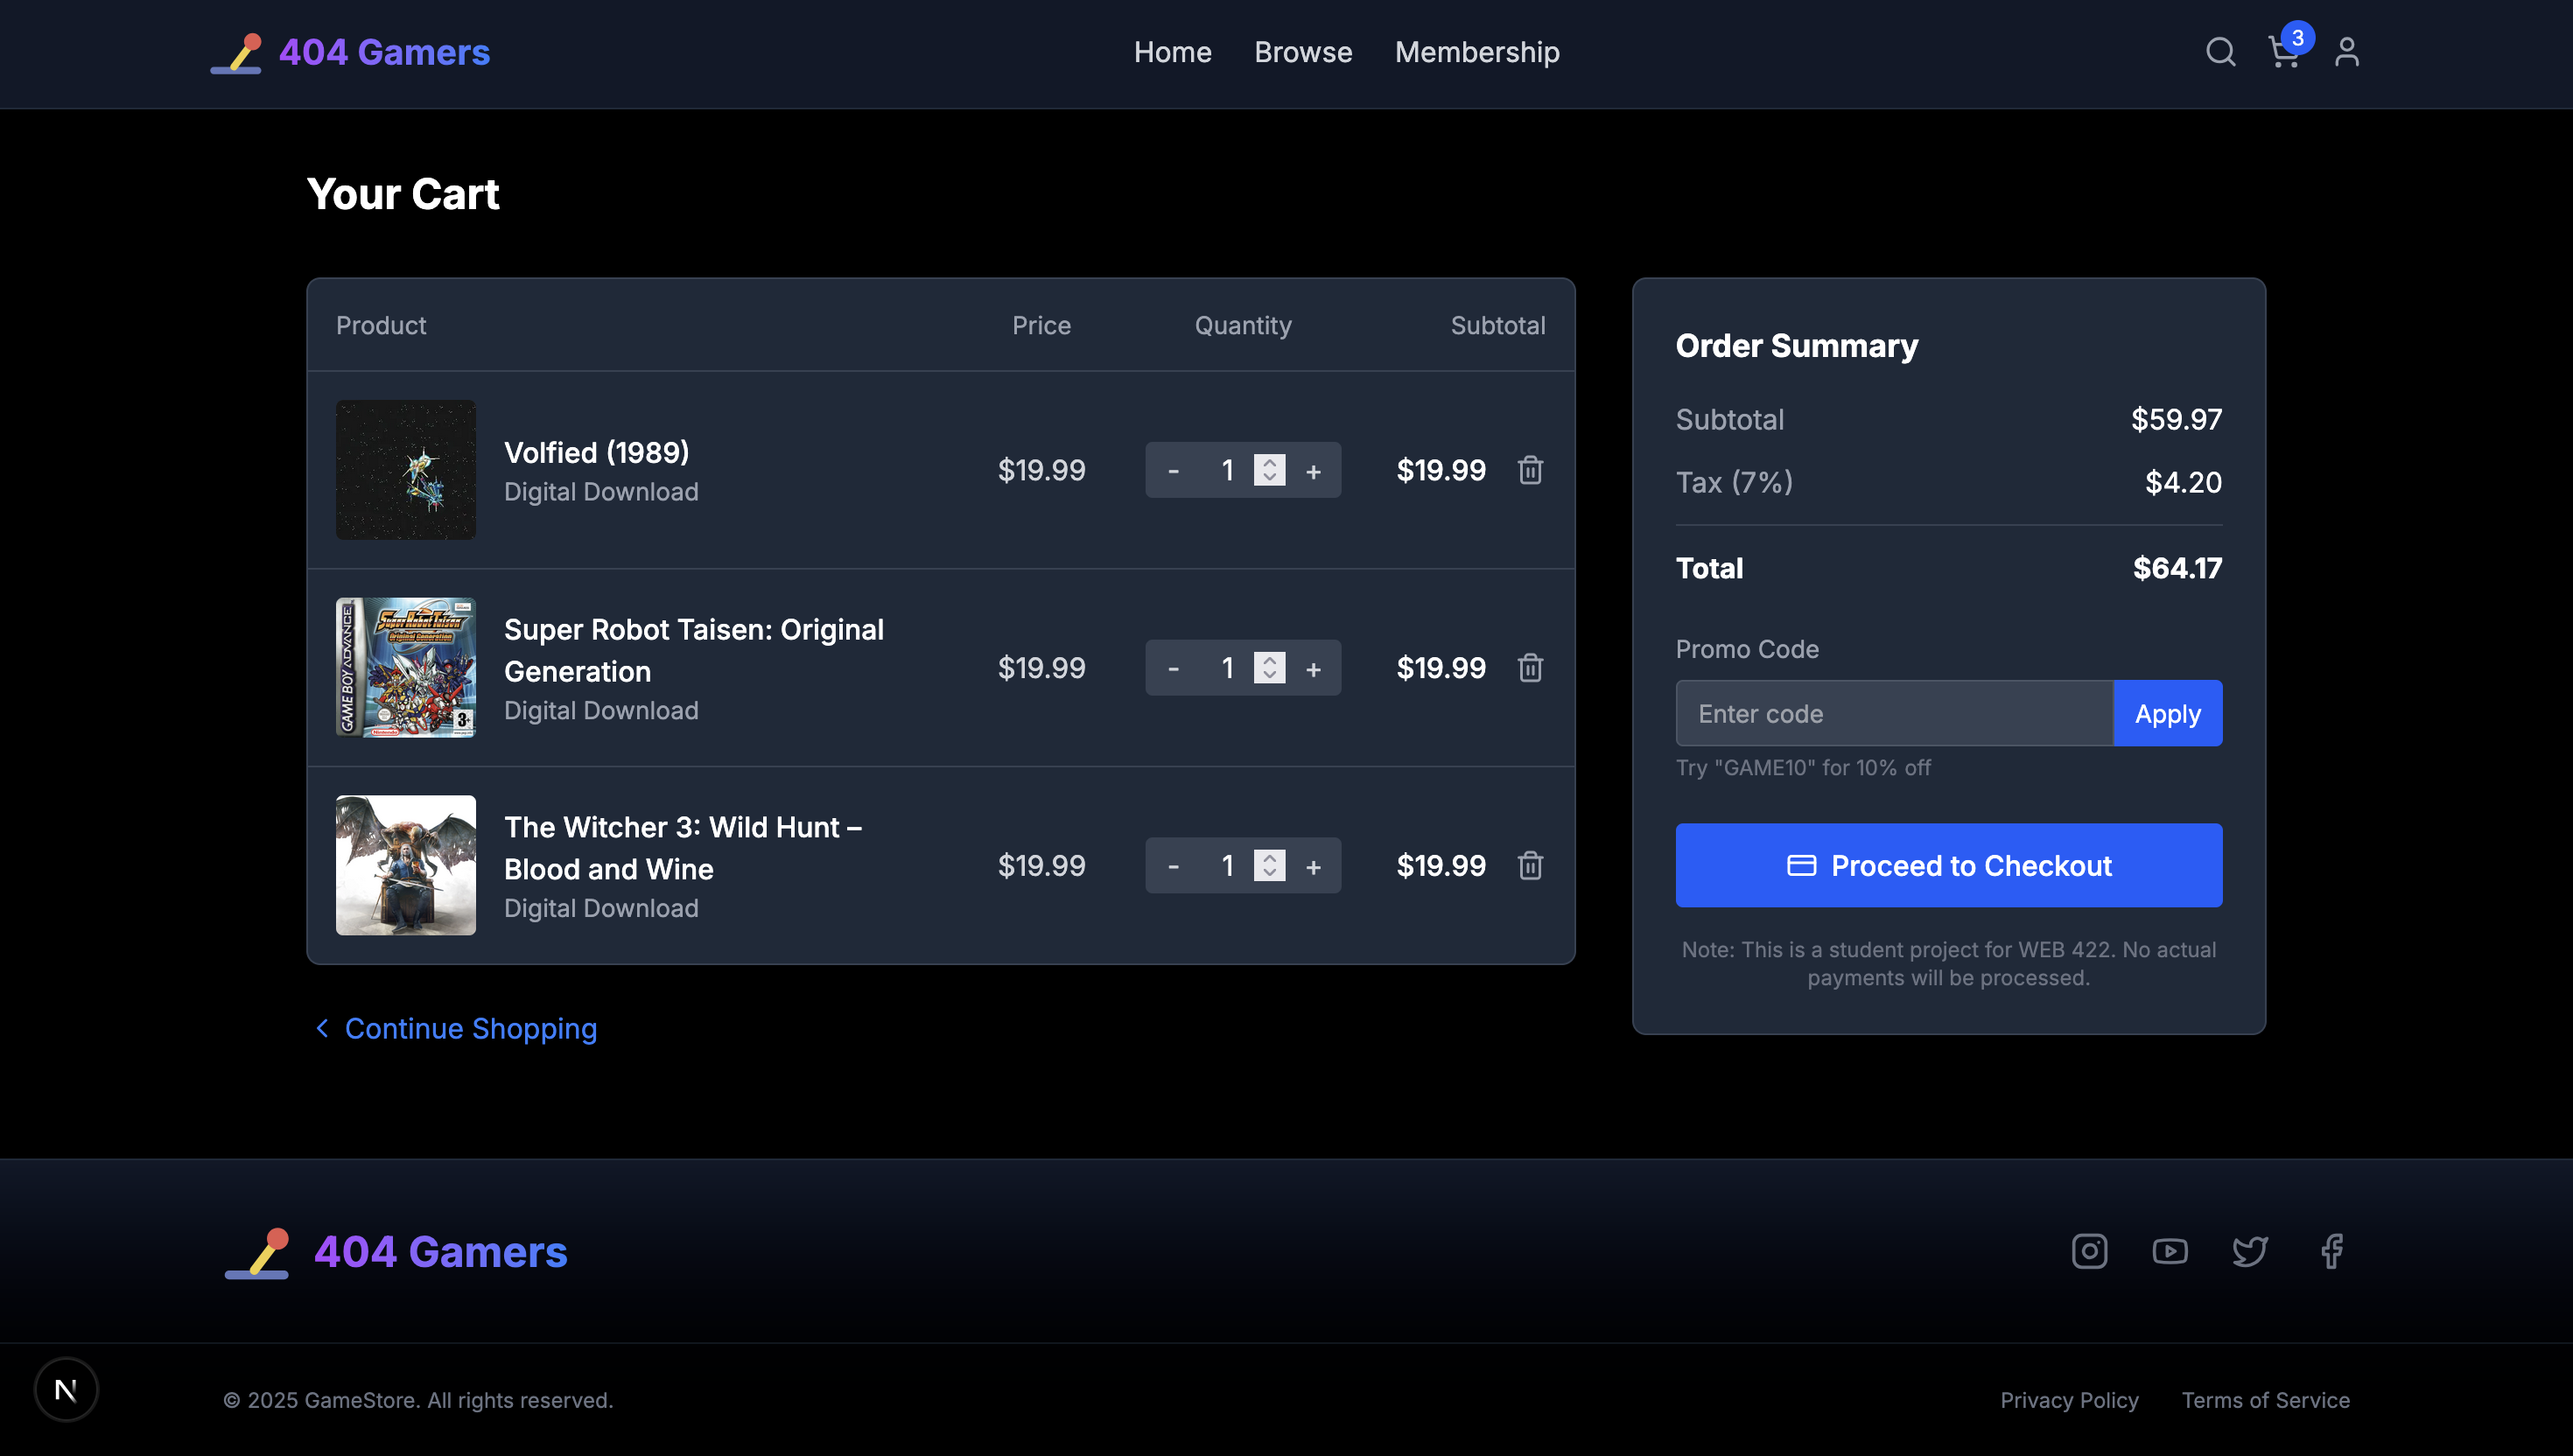Decrease Super Robot Taisen quantity with minus

tap(1173, 668)
